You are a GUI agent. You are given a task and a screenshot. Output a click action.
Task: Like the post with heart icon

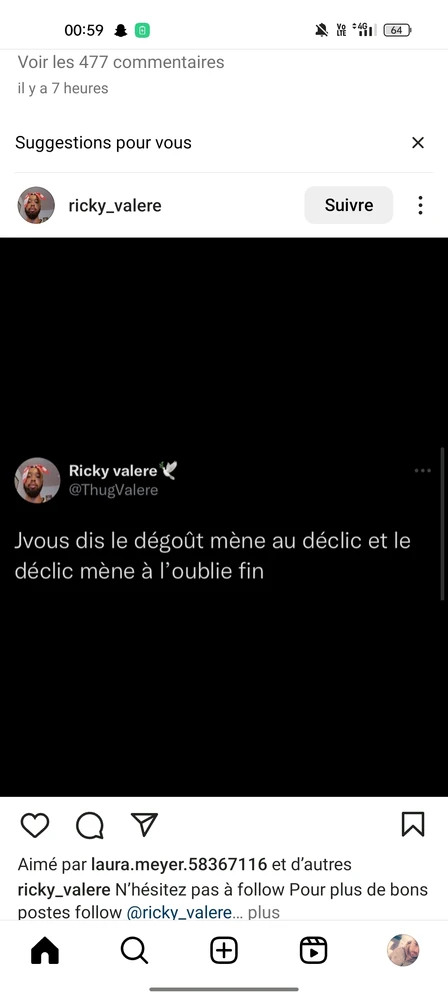coord(34,825)
